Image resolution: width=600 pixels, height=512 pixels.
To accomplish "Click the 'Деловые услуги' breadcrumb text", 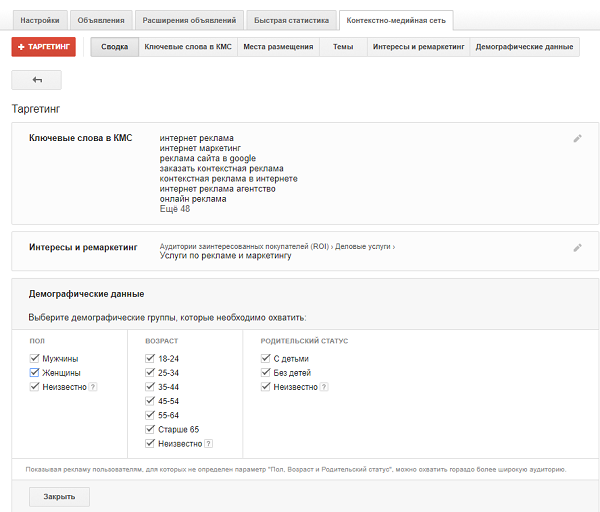I will (363, 246).
